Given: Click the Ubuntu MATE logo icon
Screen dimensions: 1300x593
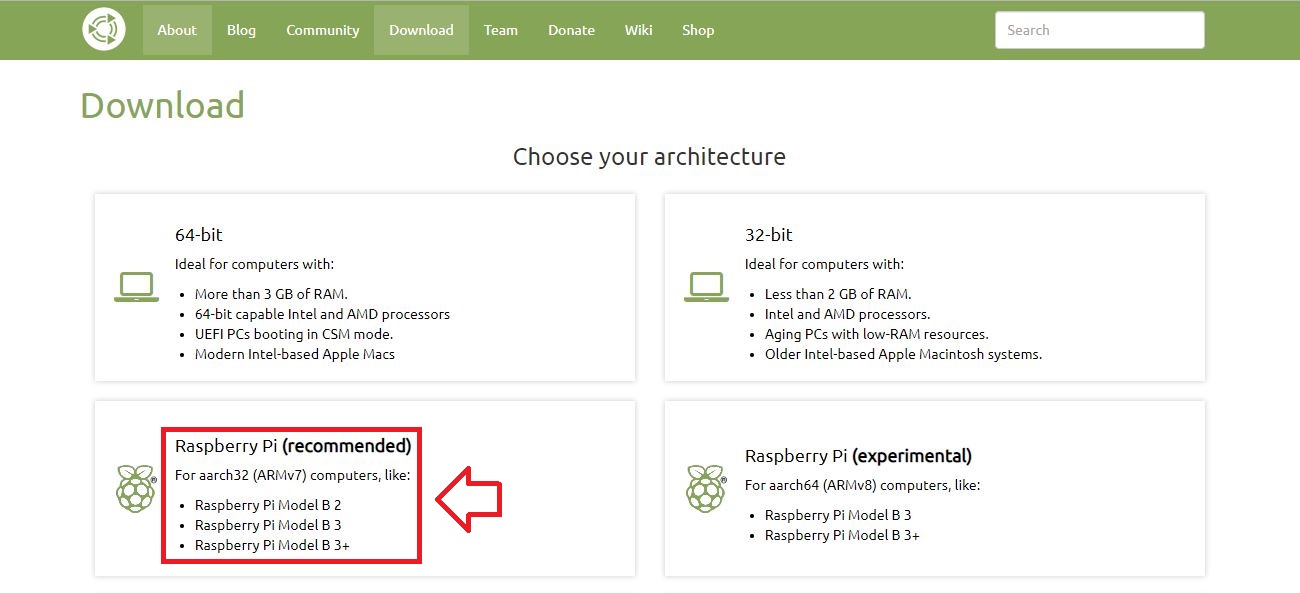Looking at the screenshot, I should 104,30.
